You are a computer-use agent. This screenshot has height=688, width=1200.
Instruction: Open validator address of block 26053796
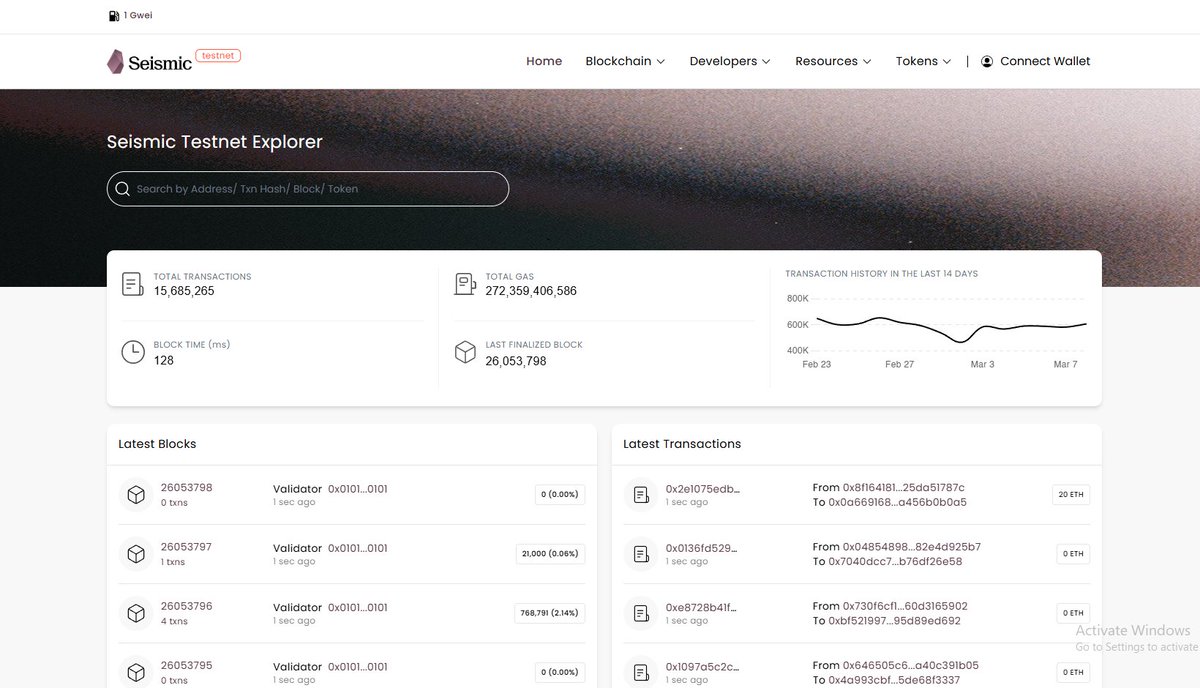358,607
